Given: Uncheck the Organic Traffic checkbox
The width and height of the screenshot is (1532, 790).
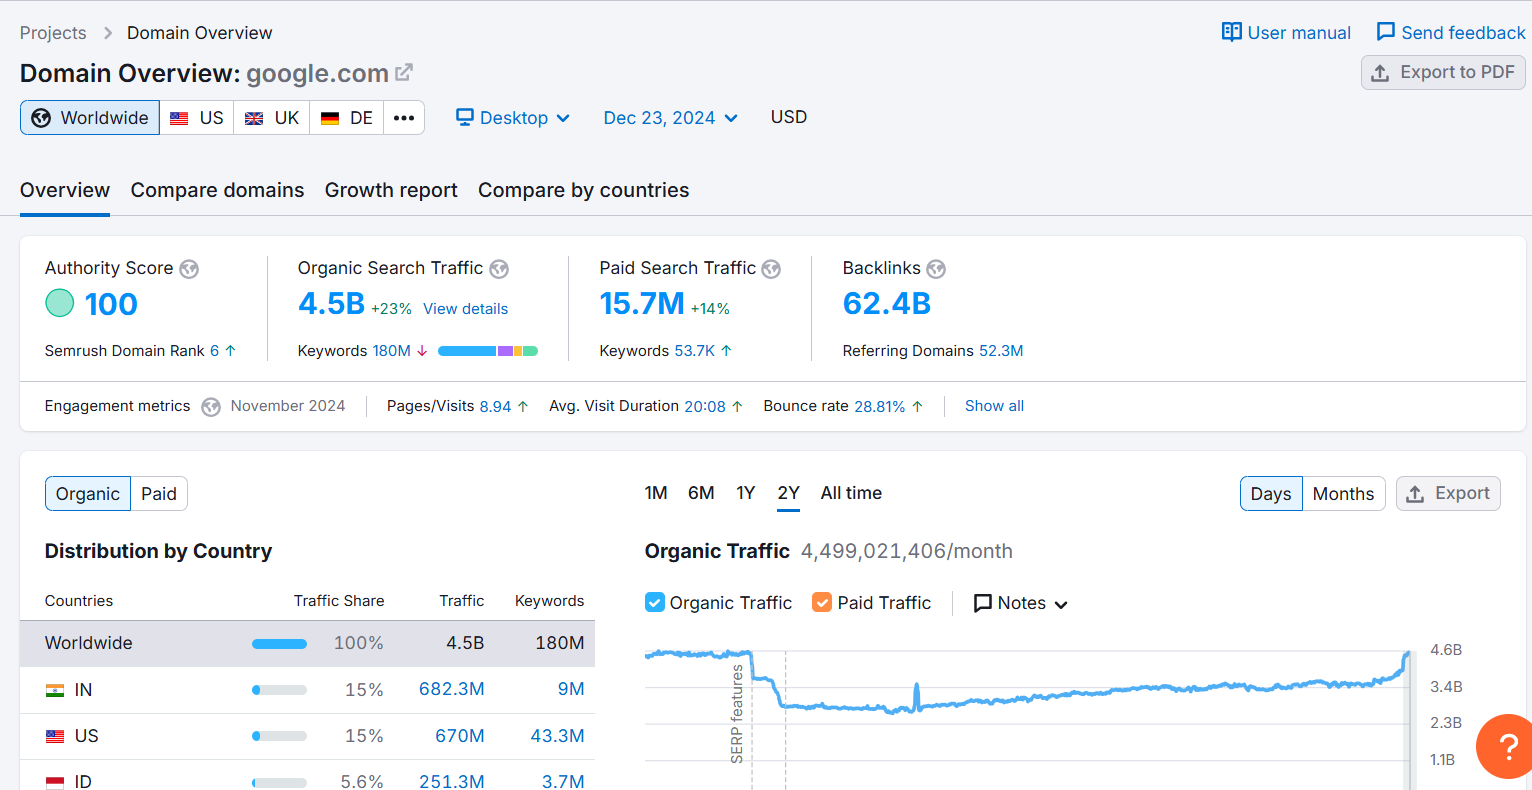Looking at the screenshot, I should point(655,602).
